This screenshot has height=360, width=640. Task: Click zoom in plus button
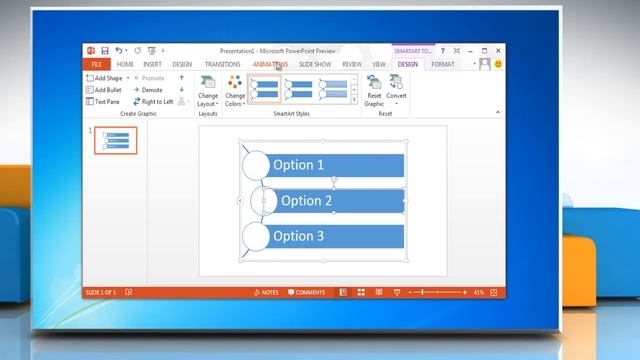click(x=464, y=292)
